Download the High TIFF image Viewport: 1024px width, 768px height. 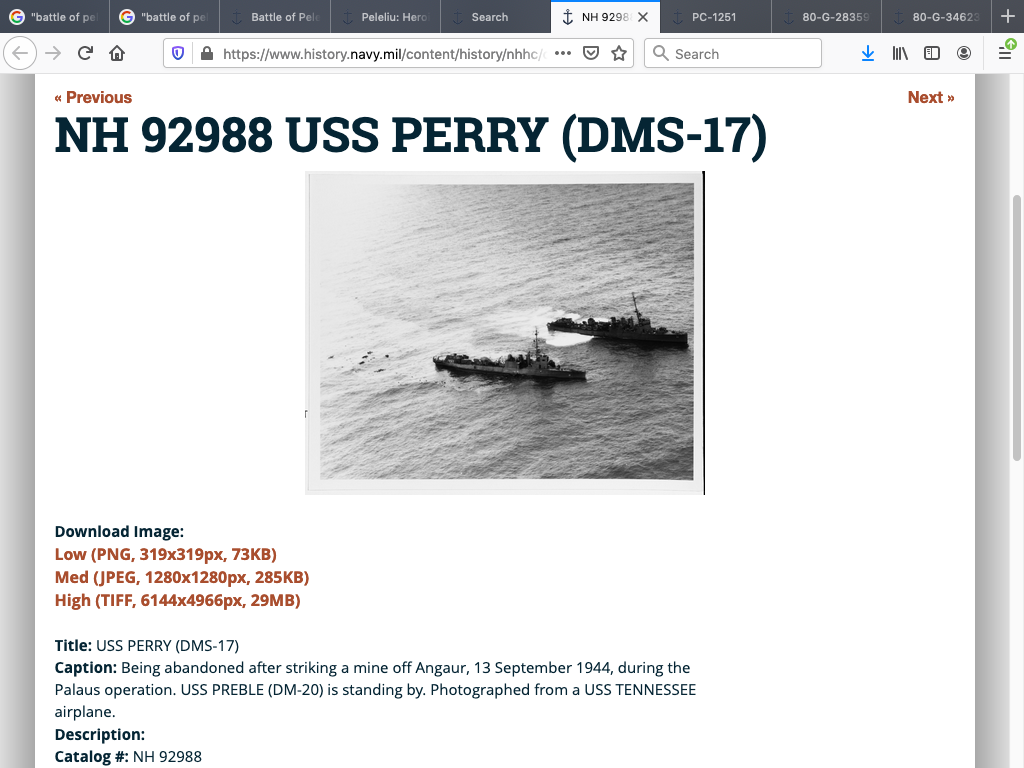click(x=177, y=600)
